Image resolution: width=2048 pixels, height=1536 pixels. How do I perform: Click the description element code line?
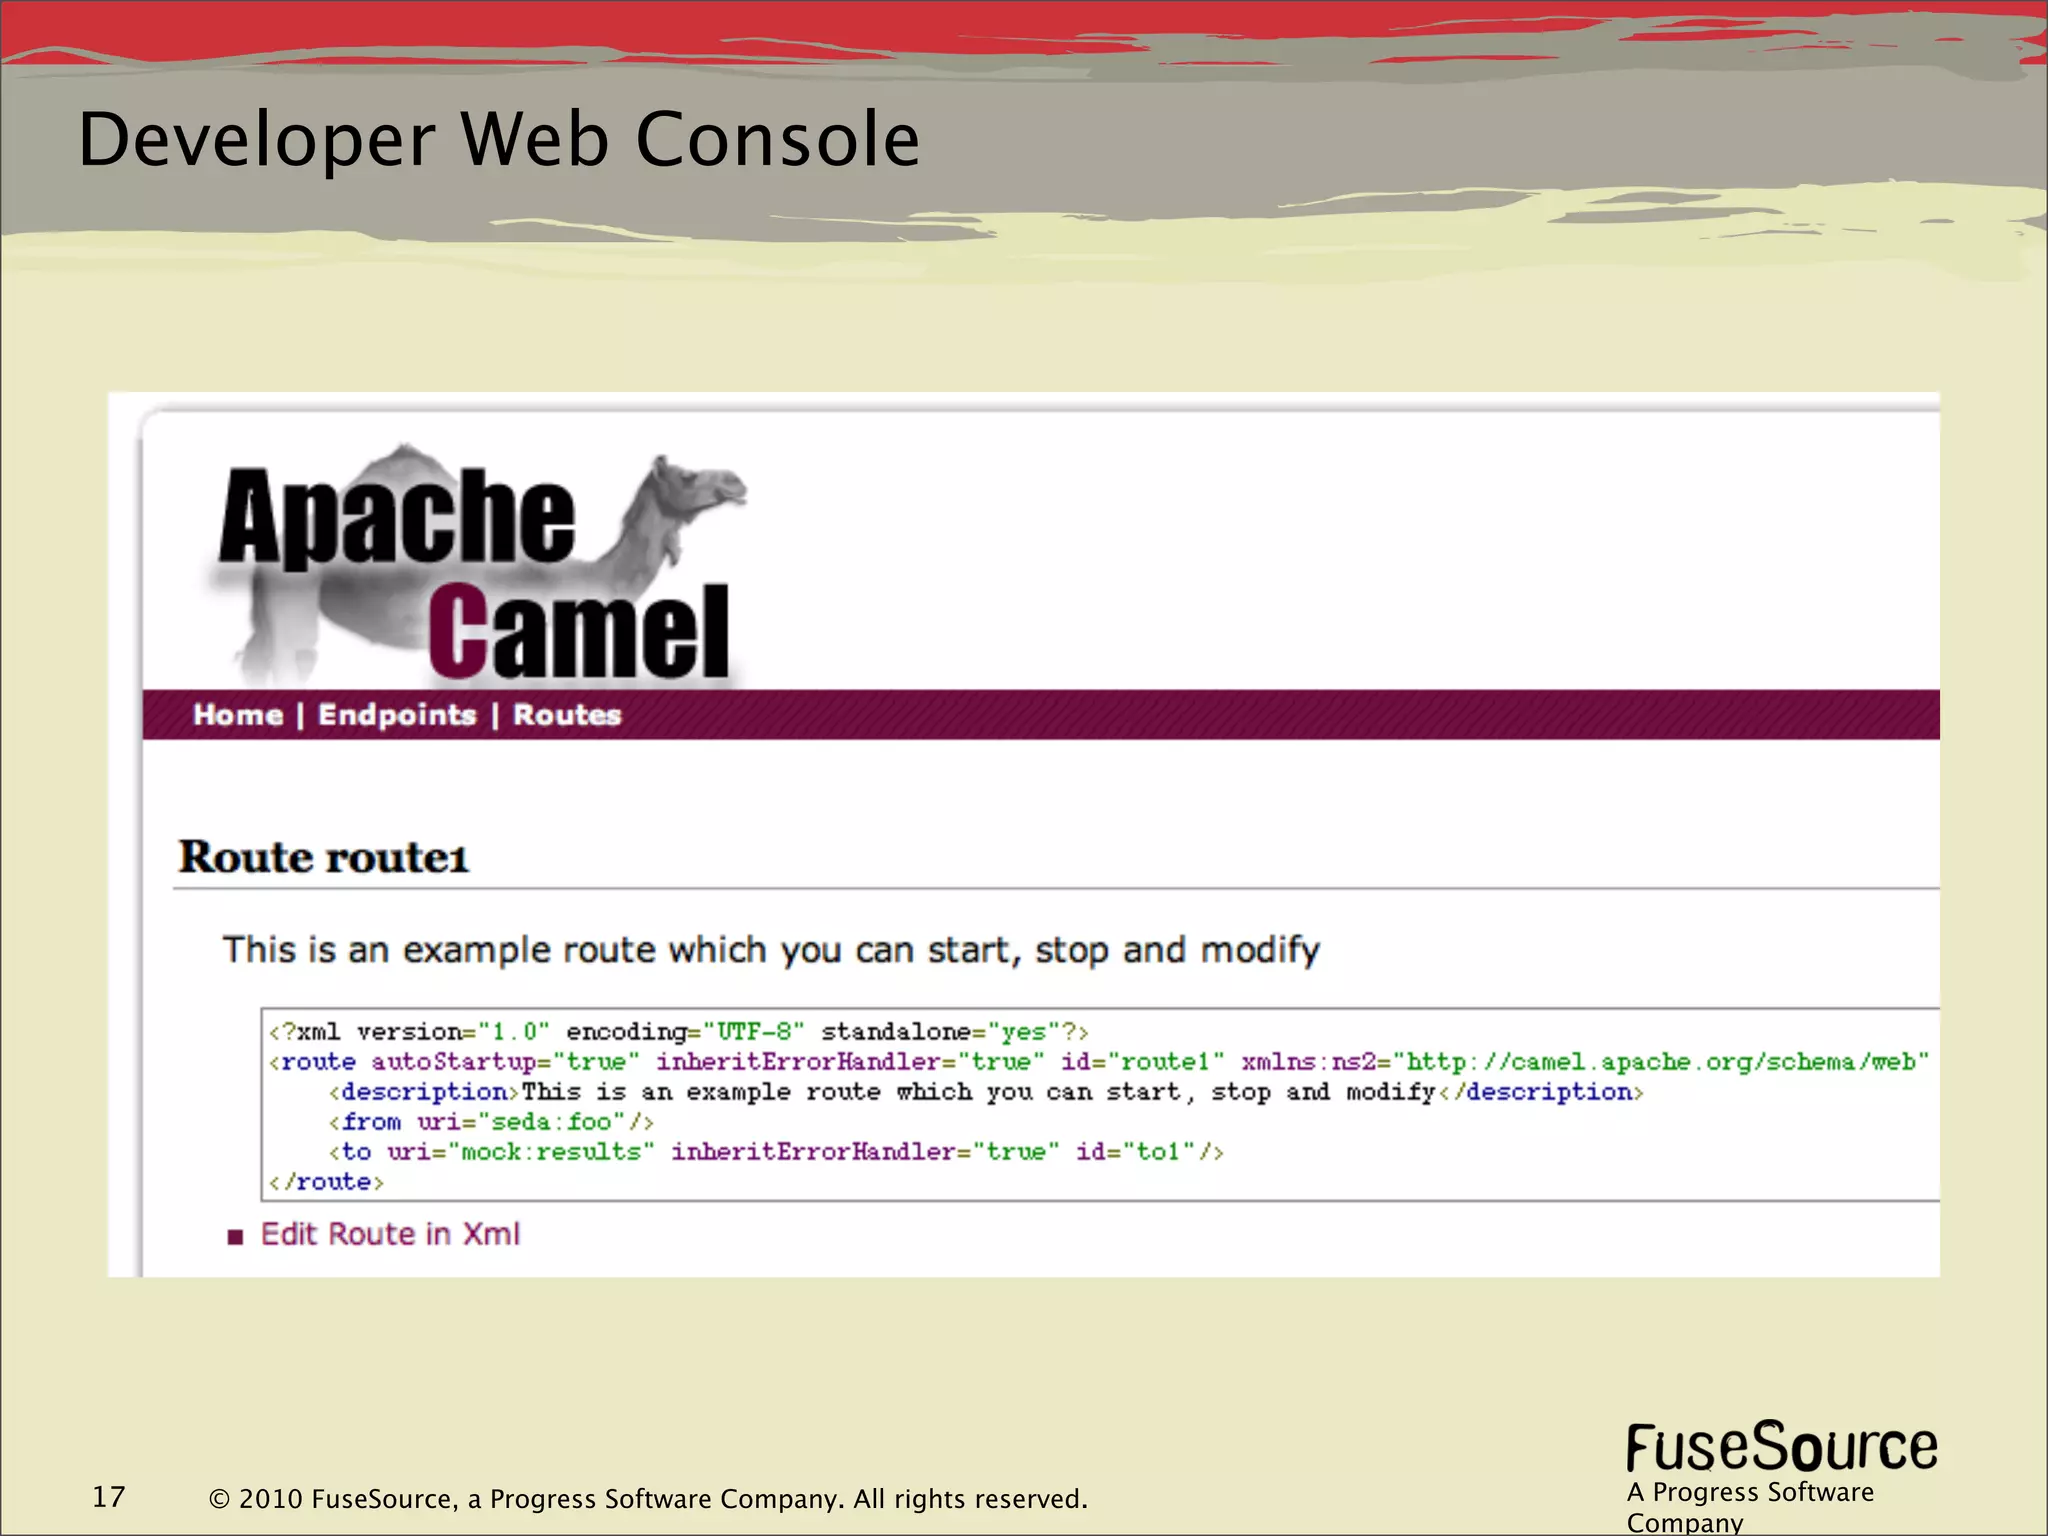click(x=985, y=1092)
